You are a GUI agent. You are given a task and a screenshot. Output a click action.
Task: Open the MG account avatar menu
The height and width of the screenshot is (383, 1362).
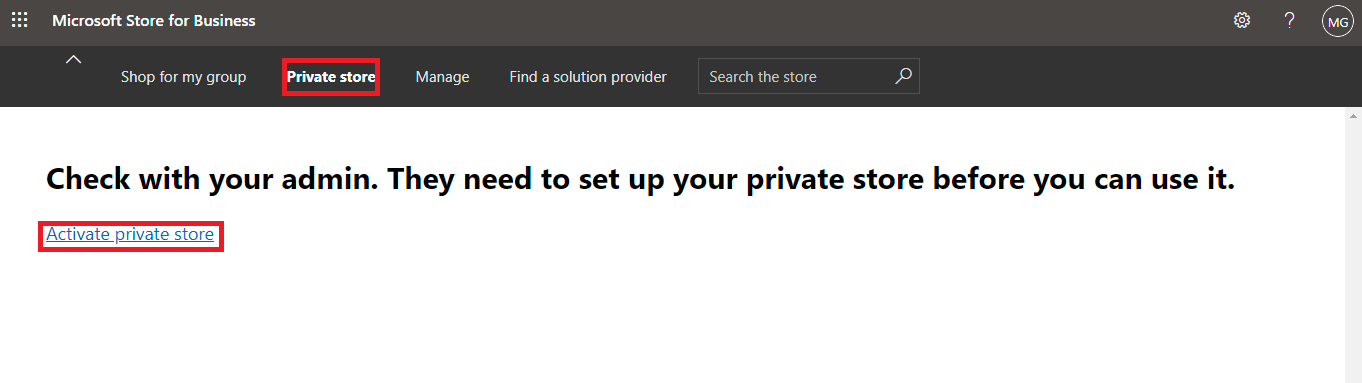click(x=1337, y=21)
